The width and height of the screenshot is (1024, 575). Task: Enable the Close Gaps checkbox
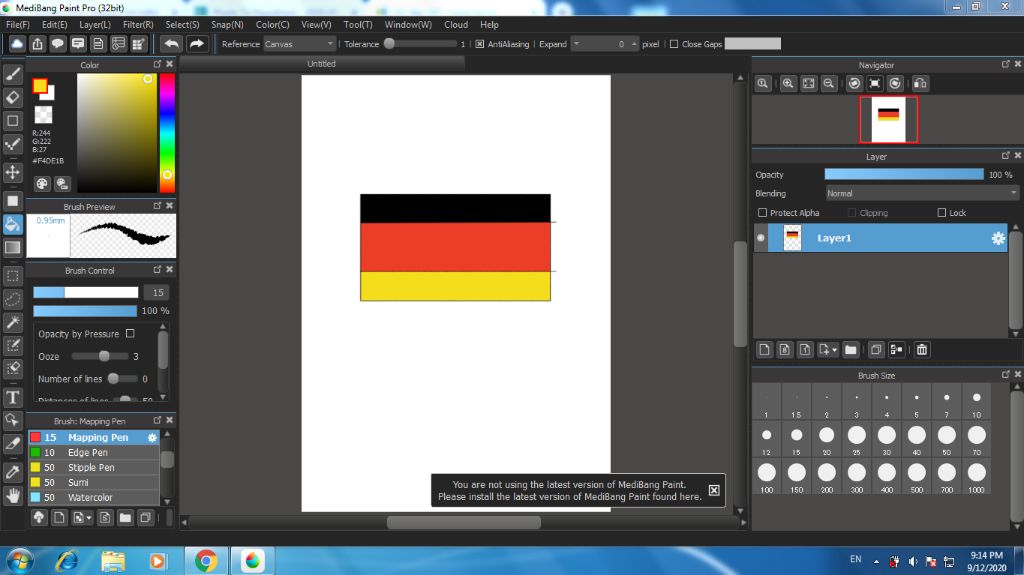pyautogui.click(x=673, y=44)
